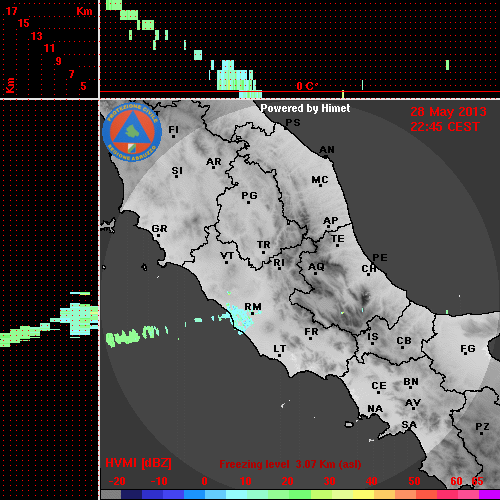The height and width of the screenshot is (500, 500).
Task: Click the '0 C°' freezing line label
Action: tap(307, 86)
